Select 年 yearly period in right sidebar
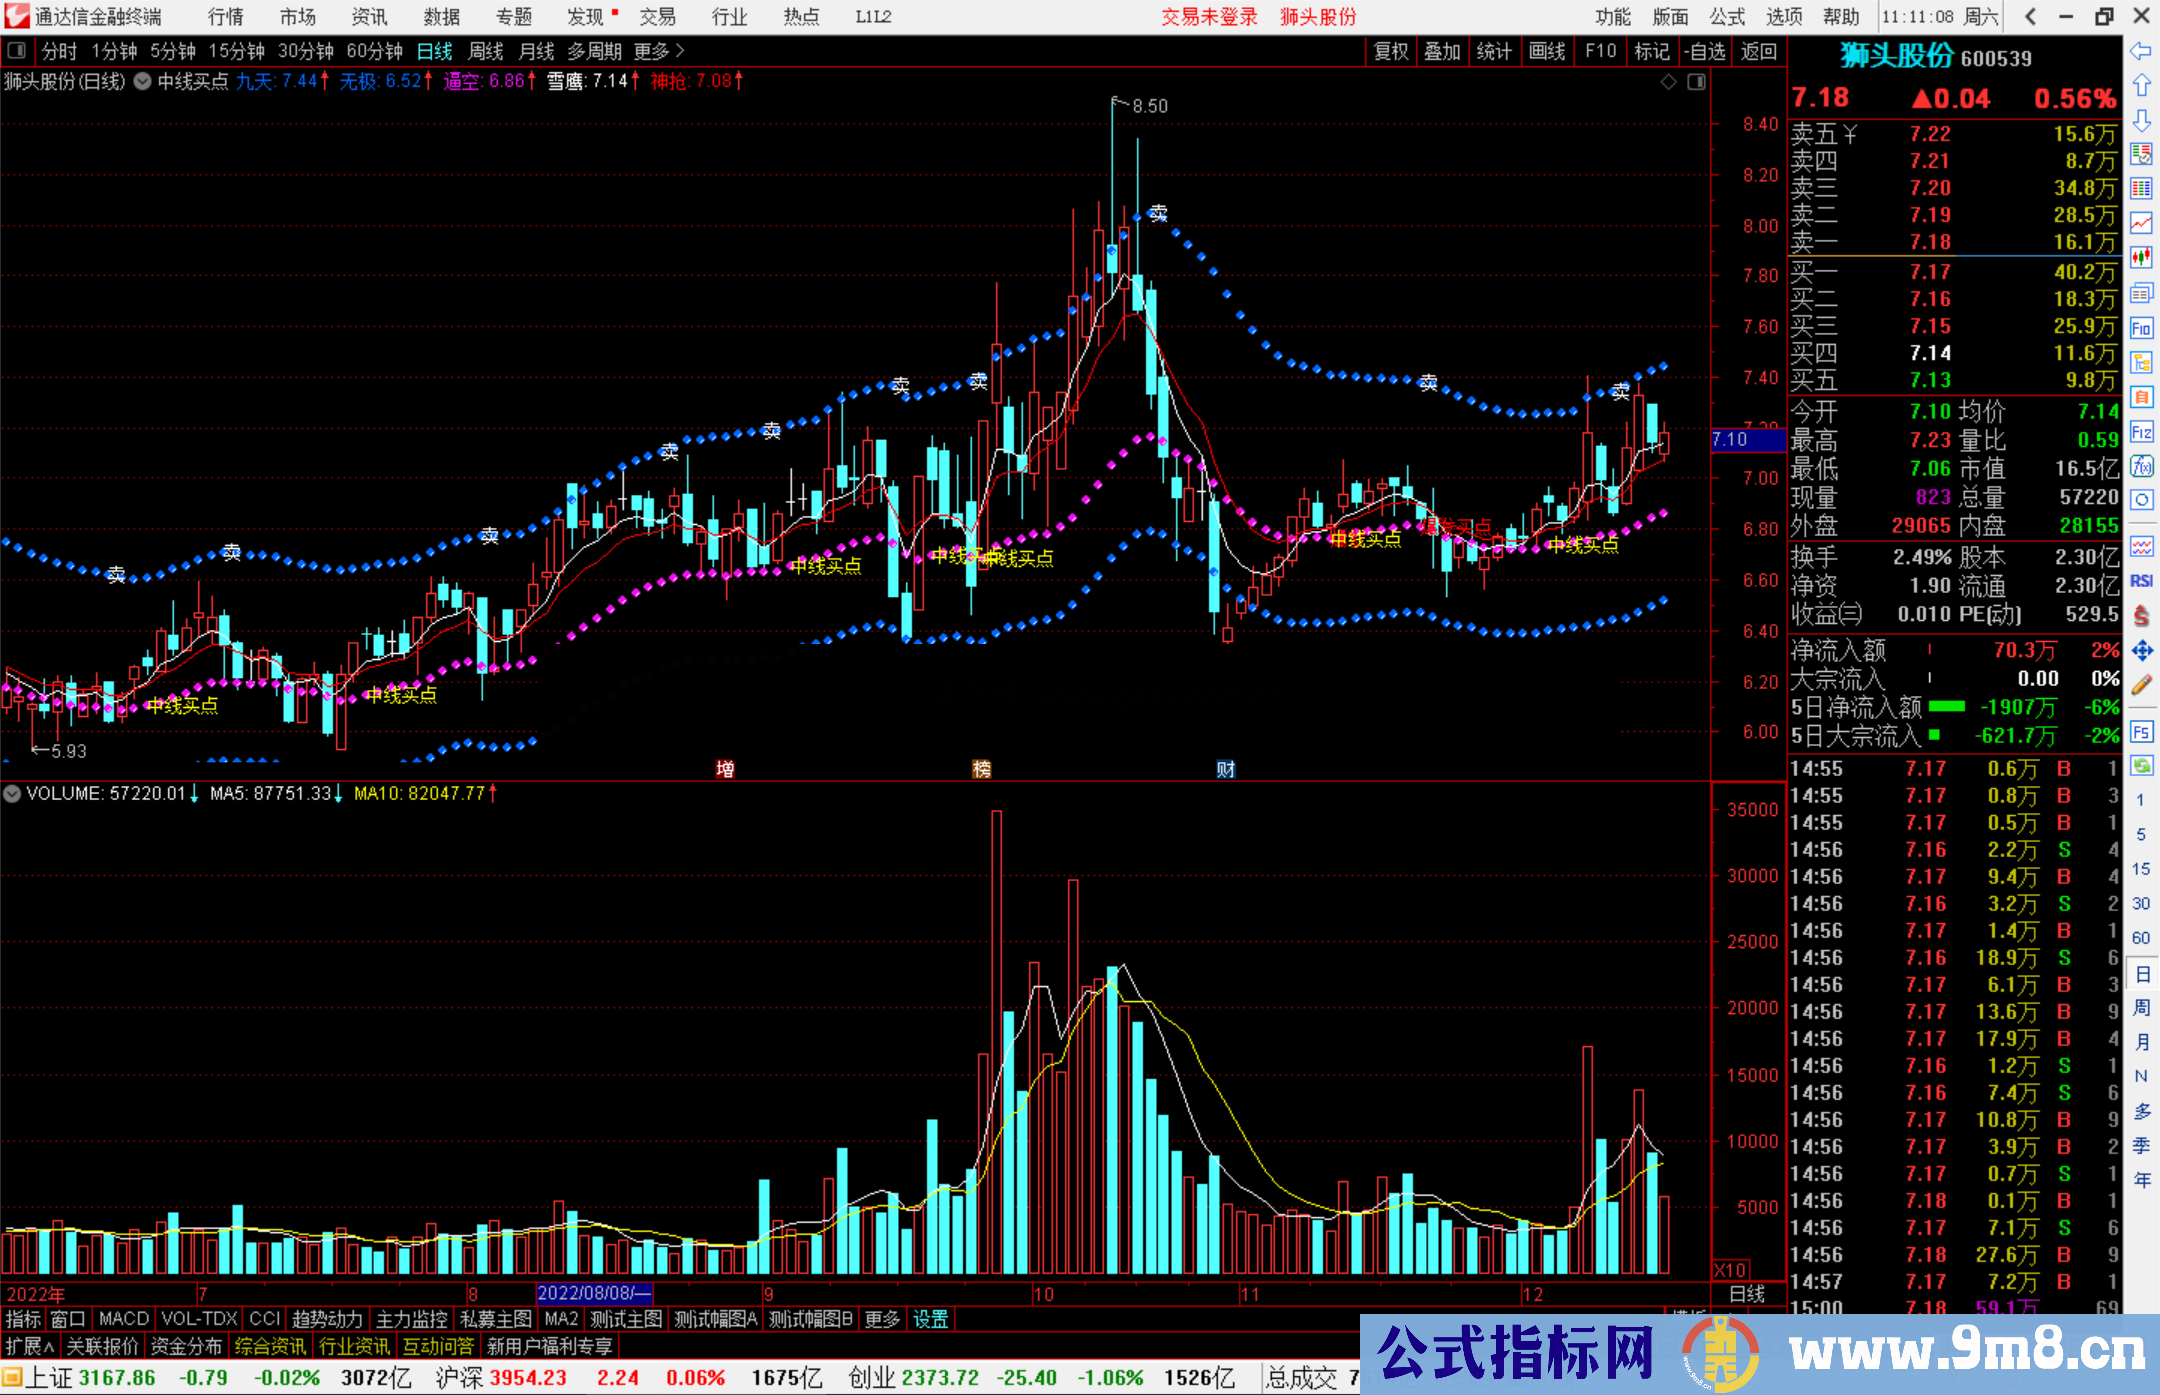The image size is (2160, 1395). pyautogui.click(x=2141, y=1180)
